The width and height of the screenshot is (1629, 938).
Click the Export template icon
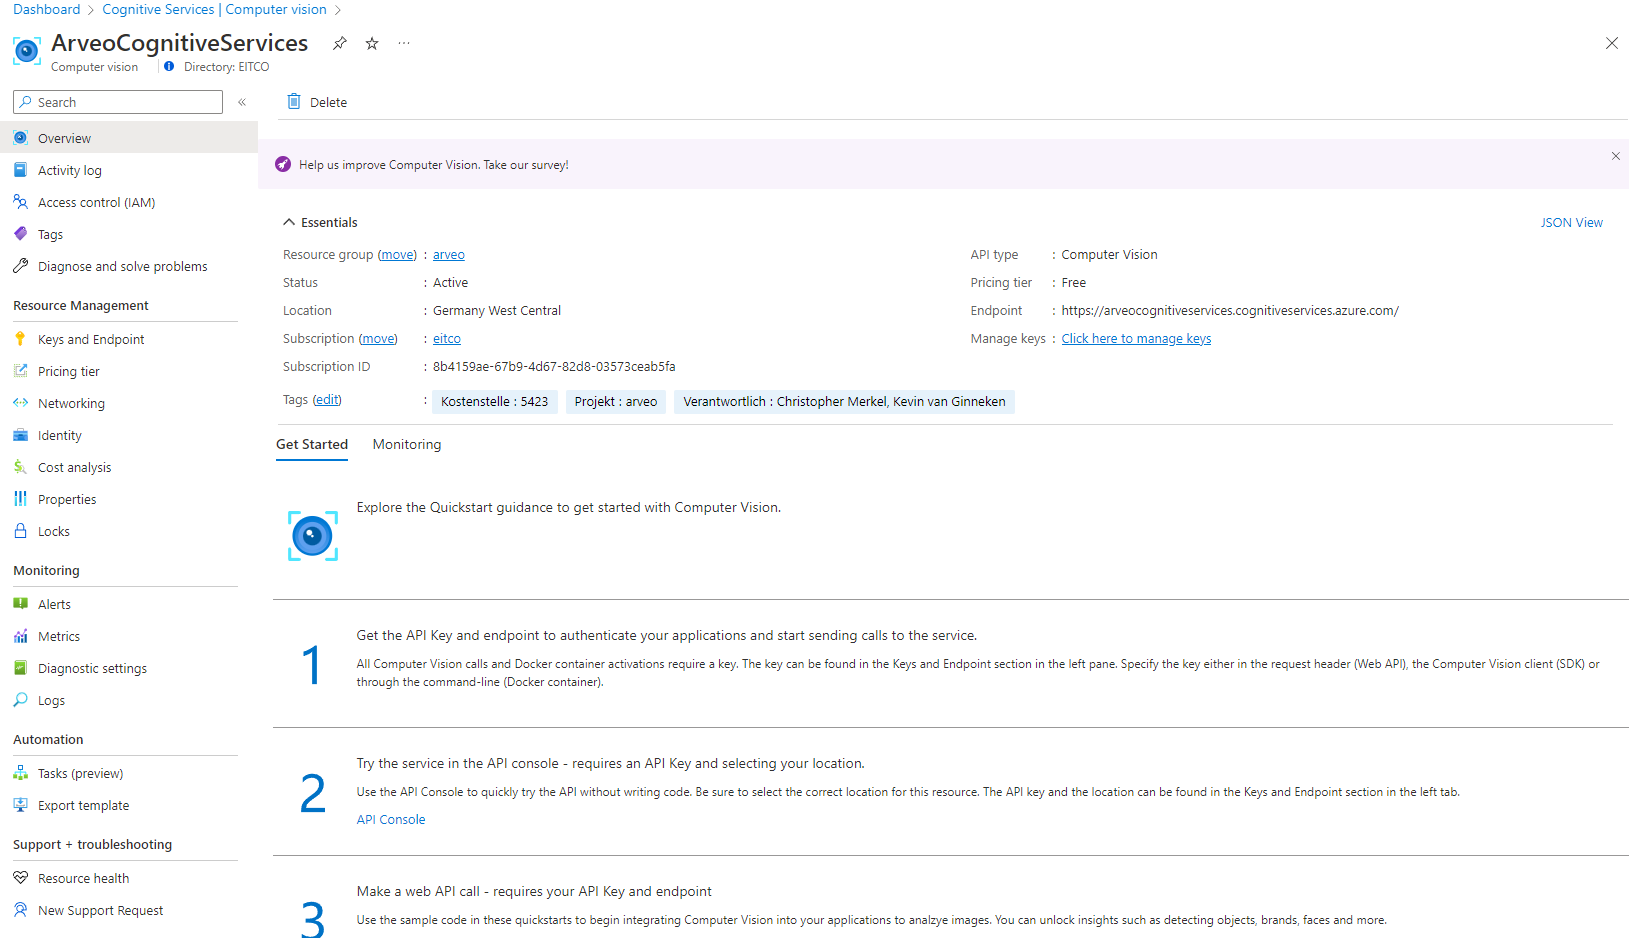pos(20,805)
